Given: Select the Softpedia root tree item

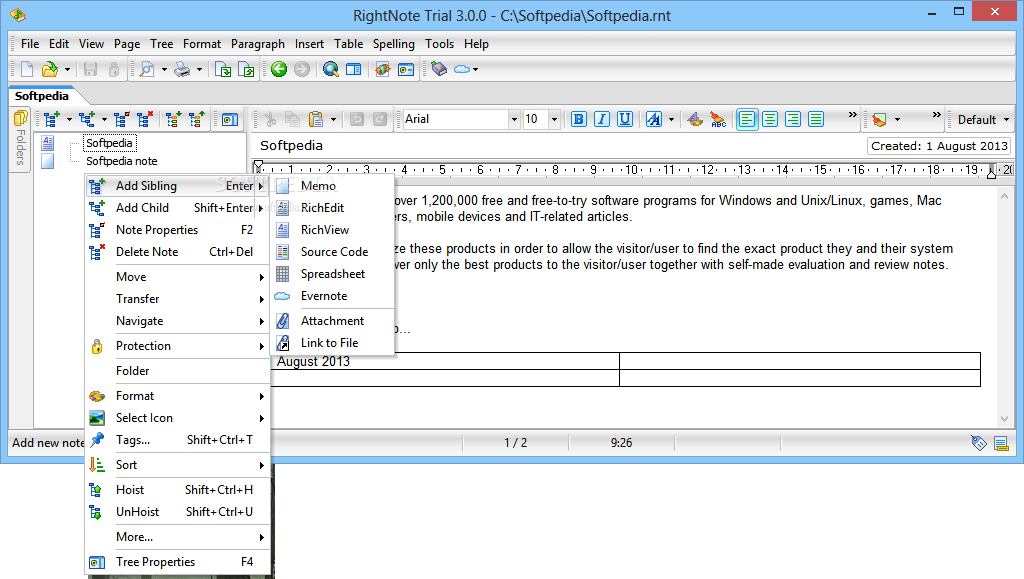Looking at the screenshot, I should (x=109, y=143).
